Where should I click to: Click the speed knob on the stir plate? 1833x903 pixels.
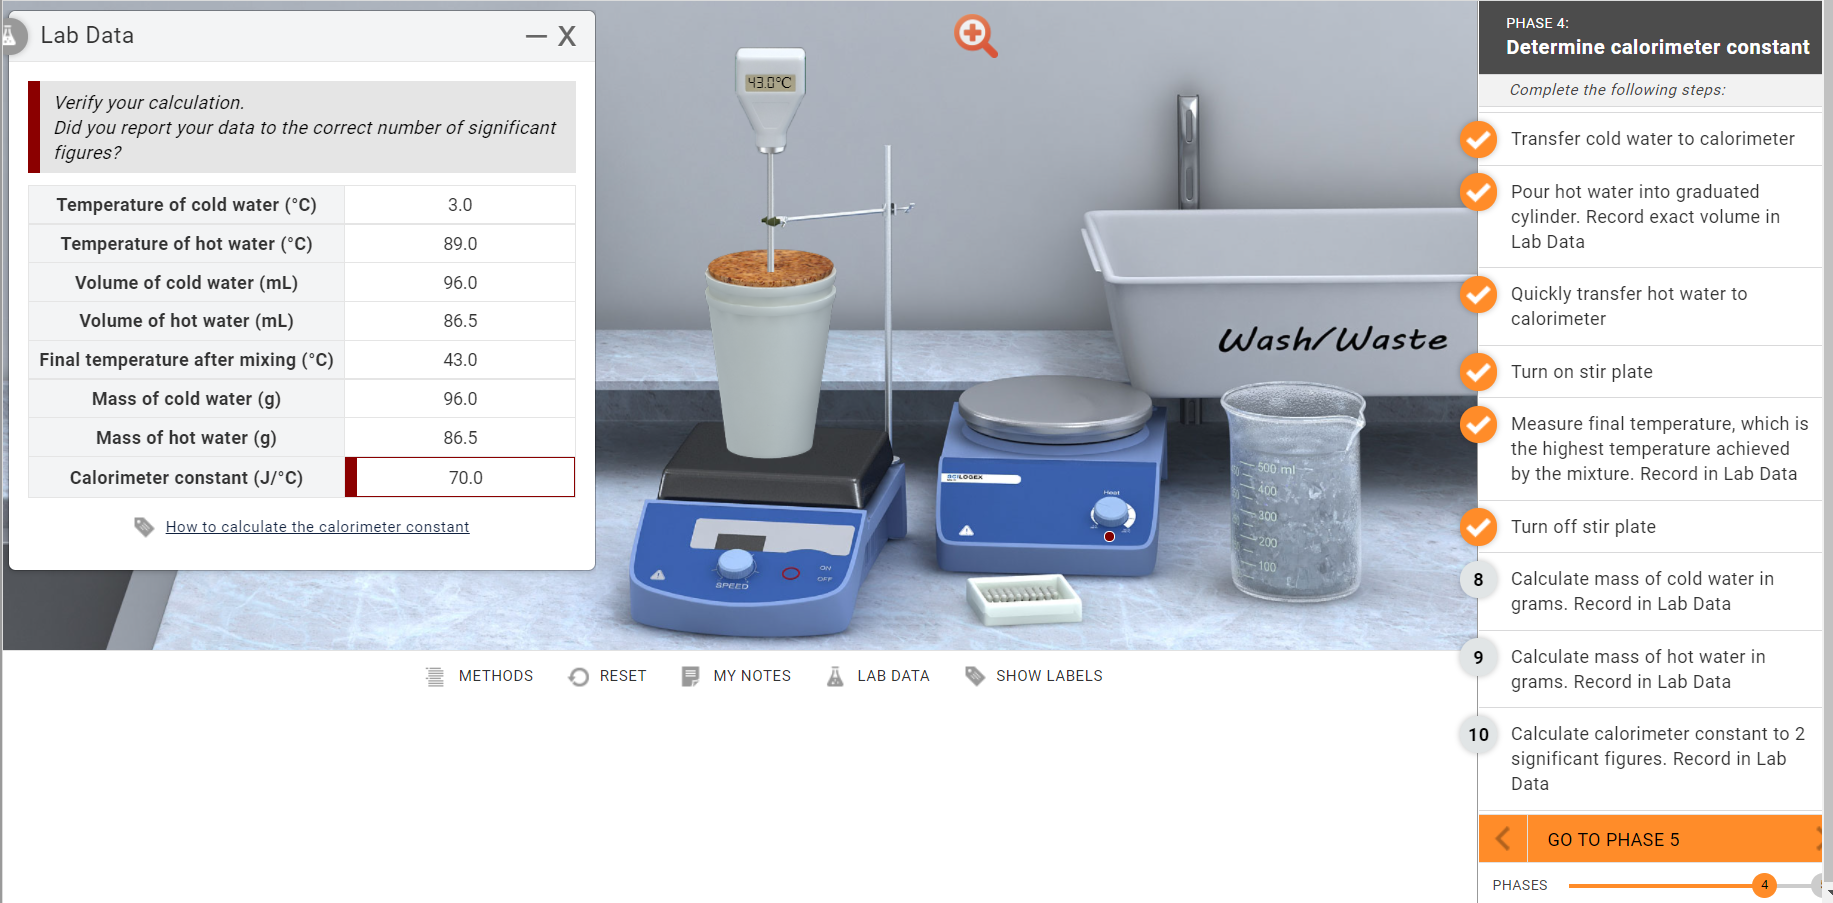click(x=736, y=563)
